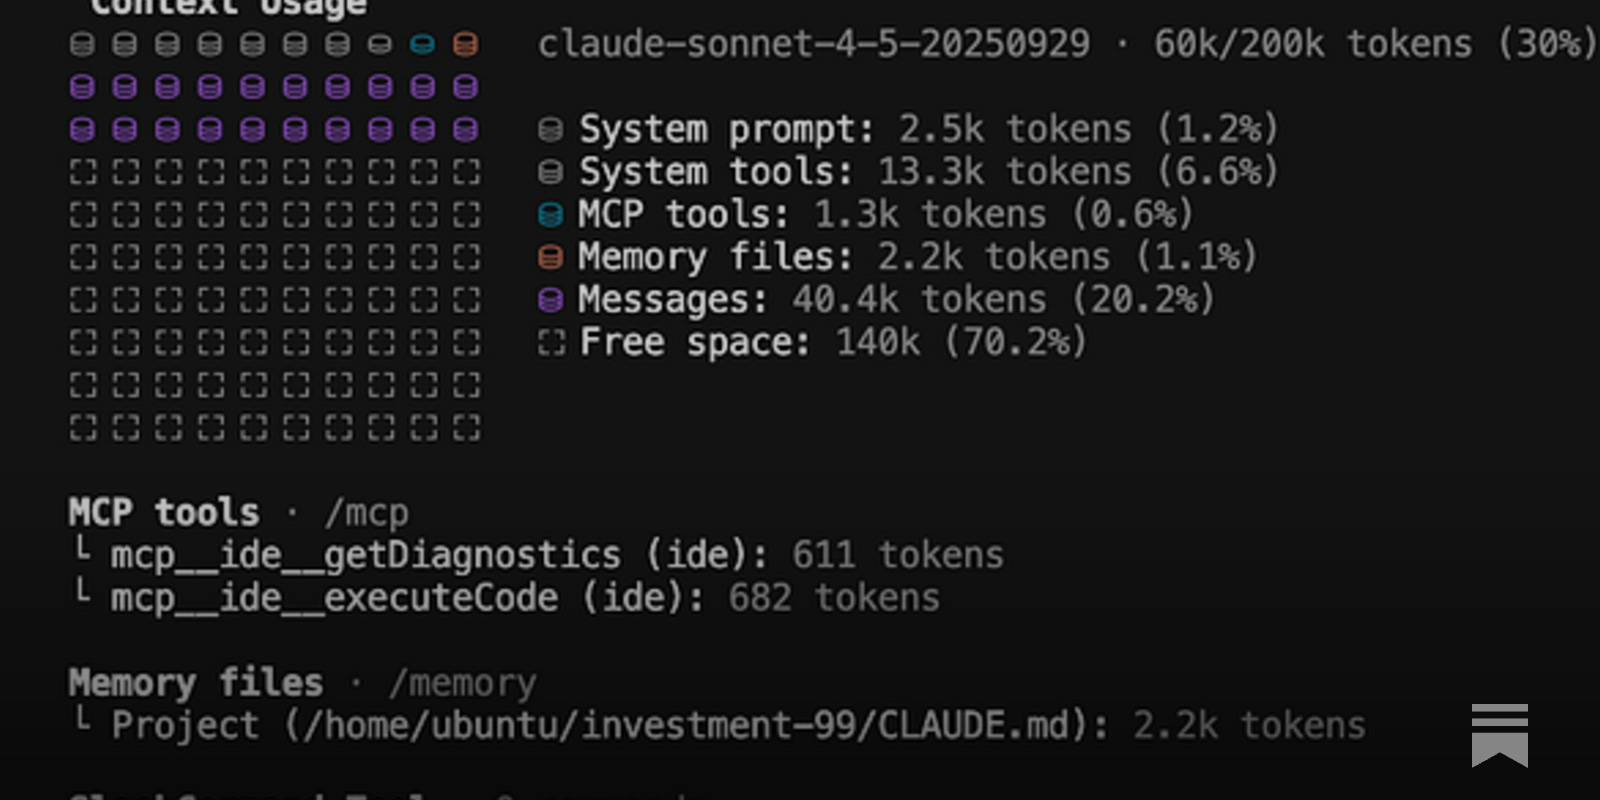Click the orange memory block in usage grid
The height and width of the screenshot is (800, 1600).
click(x=465, y=44)
